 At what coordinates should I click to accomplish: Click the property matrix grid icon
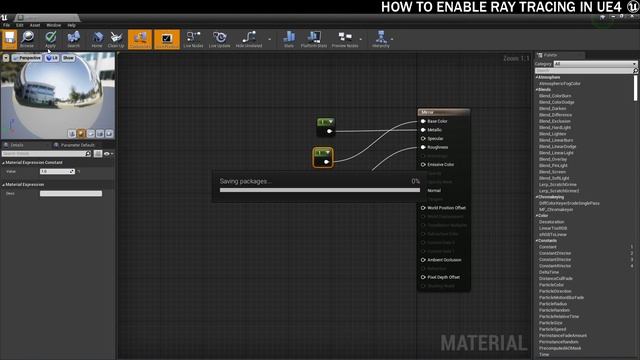98,154
